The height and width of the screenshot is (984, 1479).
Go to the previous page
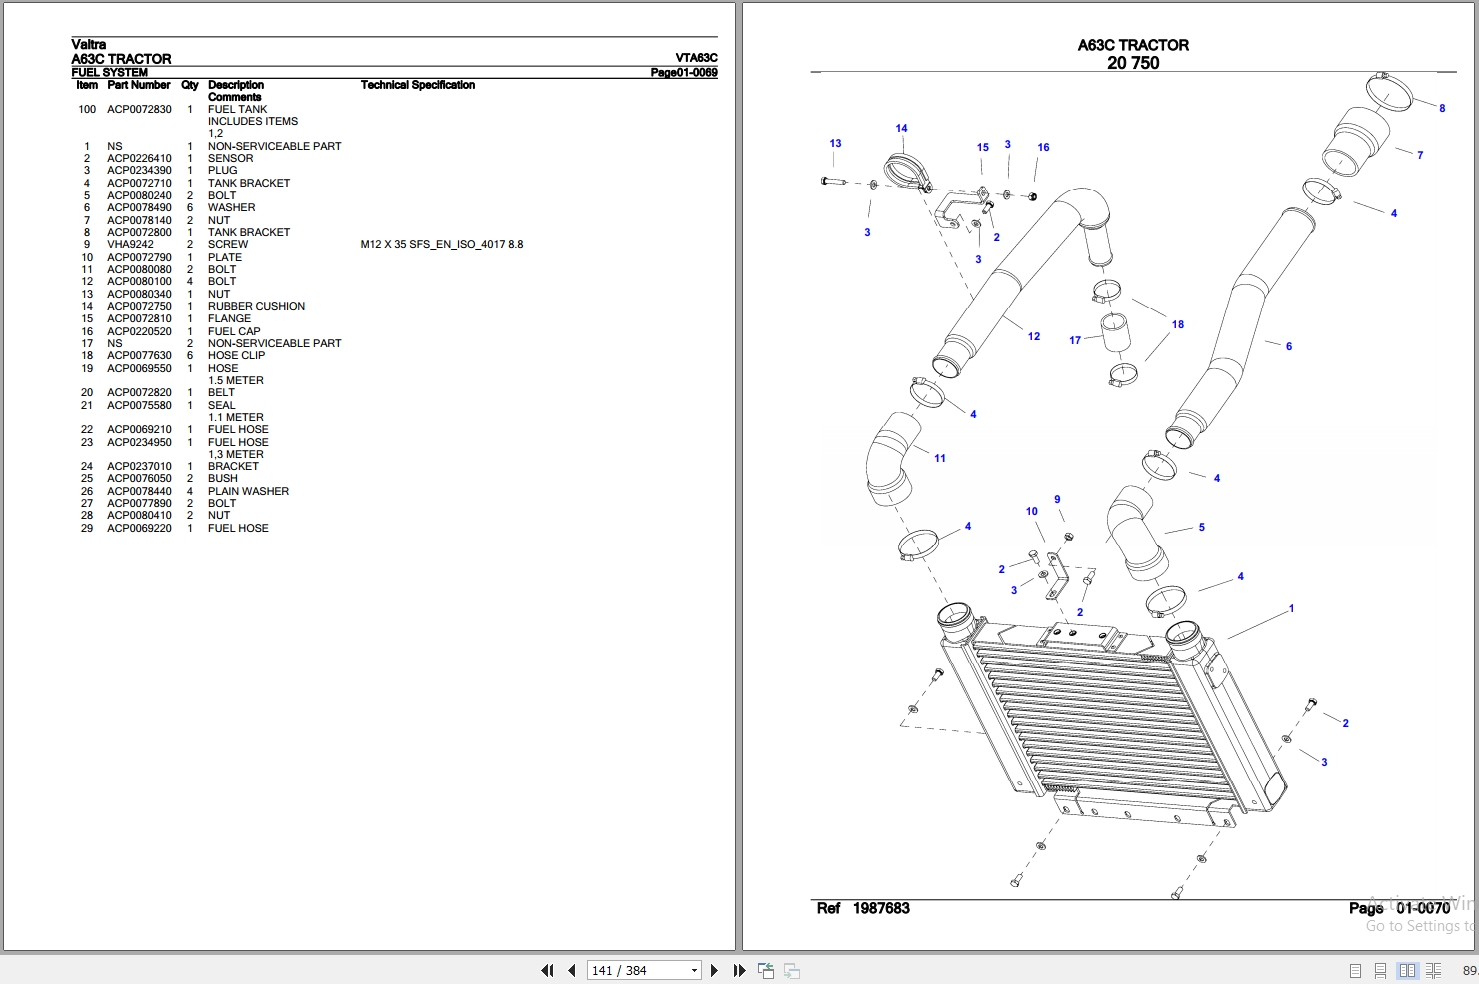point(571,970)
